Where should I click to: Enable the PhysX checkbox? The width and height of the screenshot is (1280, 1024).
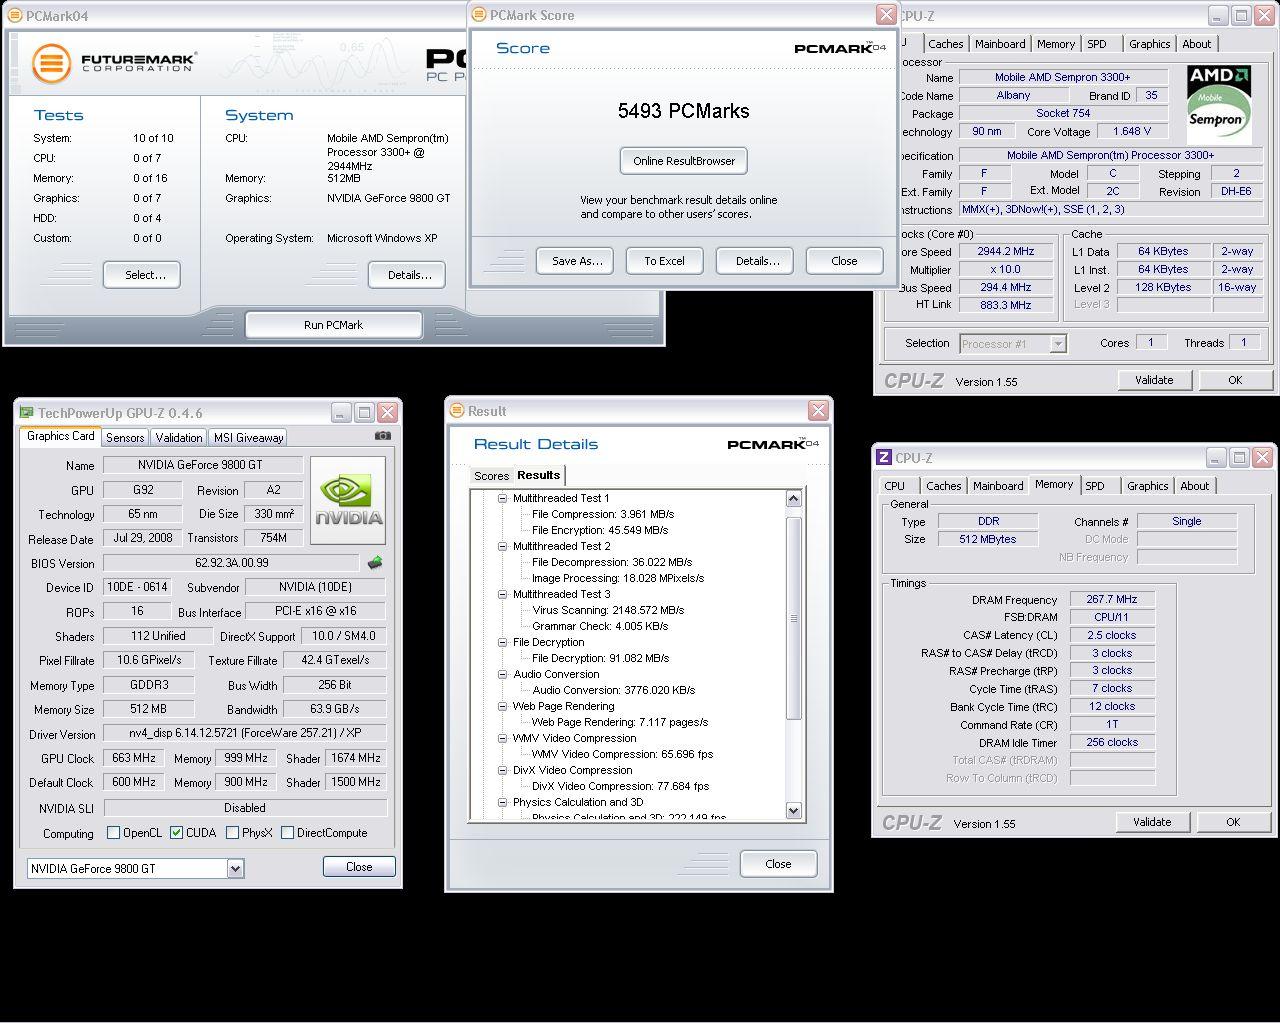232,832
